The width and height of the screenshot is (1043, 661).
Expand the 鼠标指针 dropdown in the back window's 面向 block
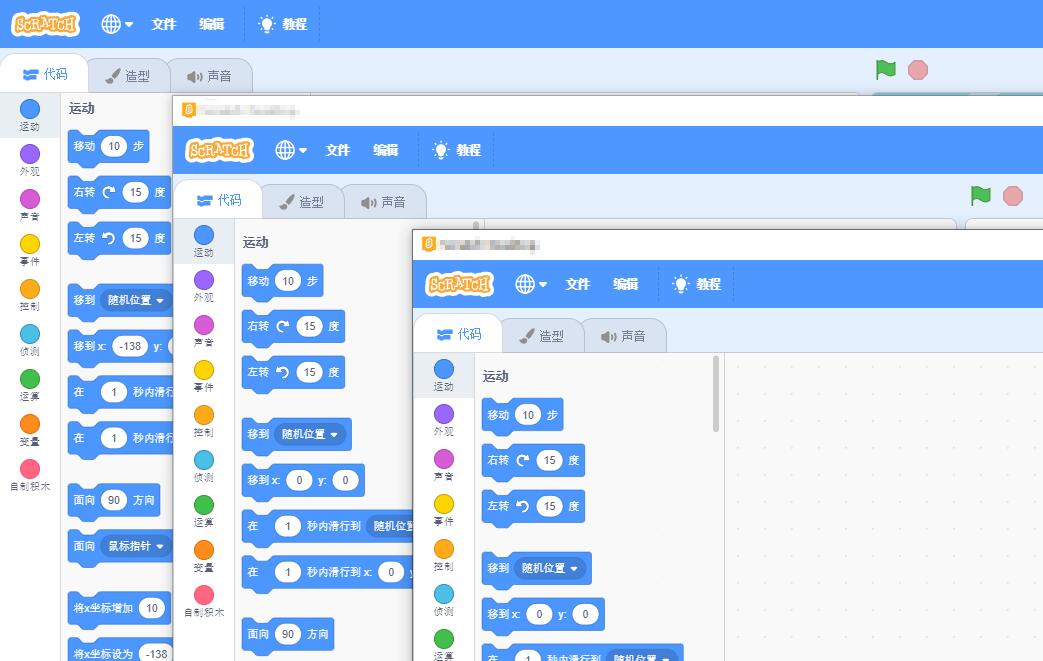tap(136, 546)
